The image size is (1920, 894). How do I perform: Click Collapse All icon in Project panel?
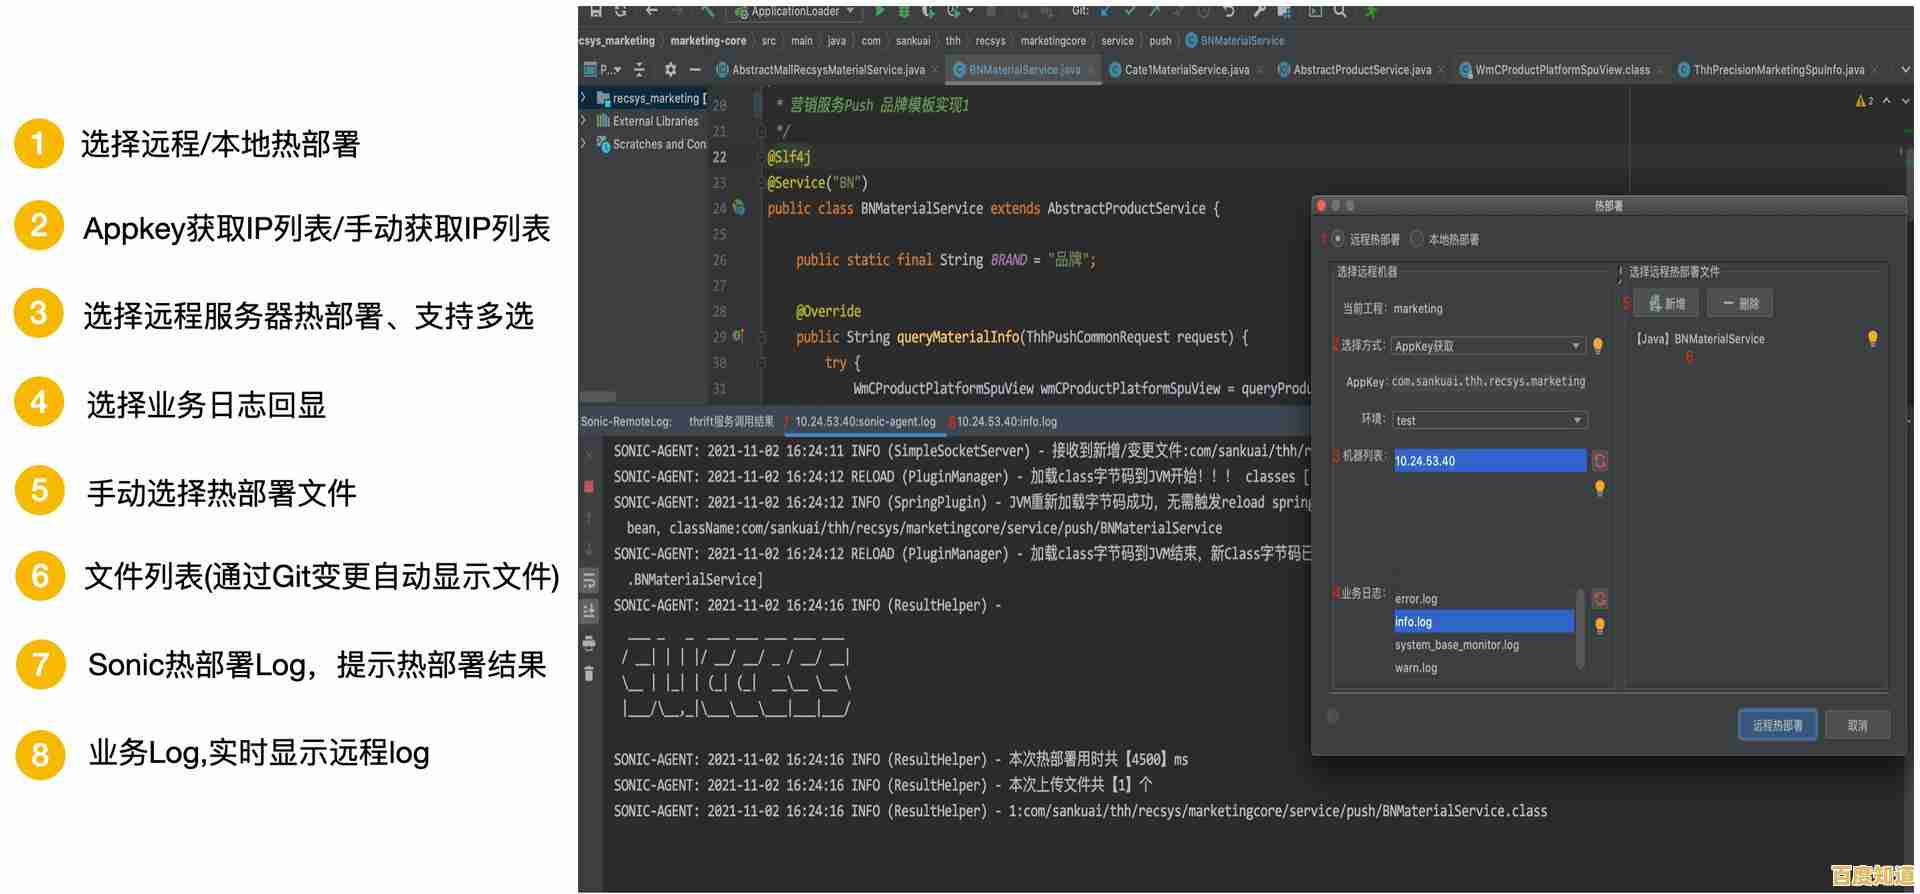[x=640, y=69]
